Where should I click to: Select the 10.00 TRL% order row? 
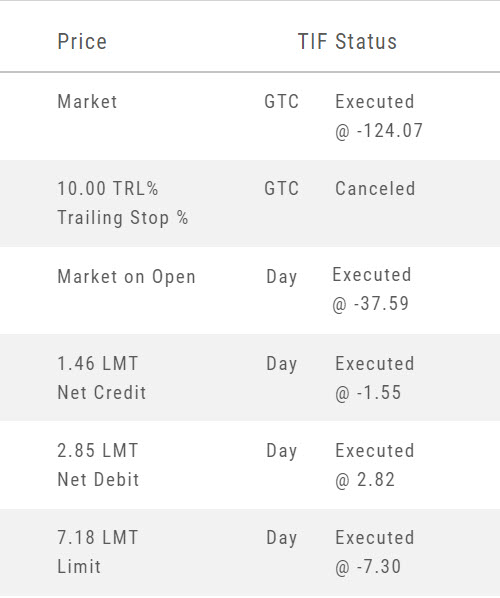coord(250,203)
